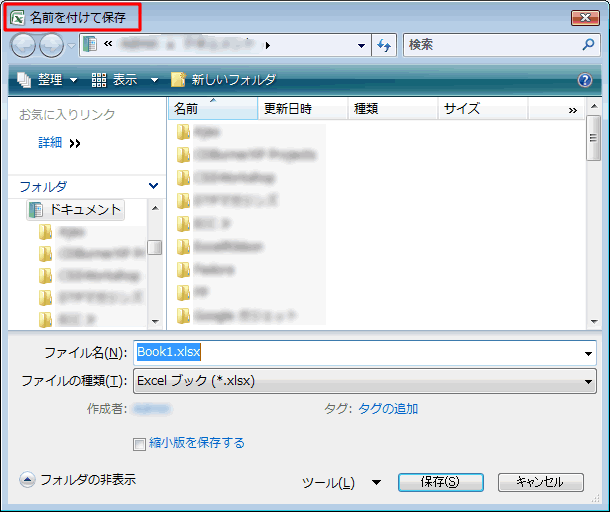Select ドキュメント in the folder tree

click(x=75, y=210)
